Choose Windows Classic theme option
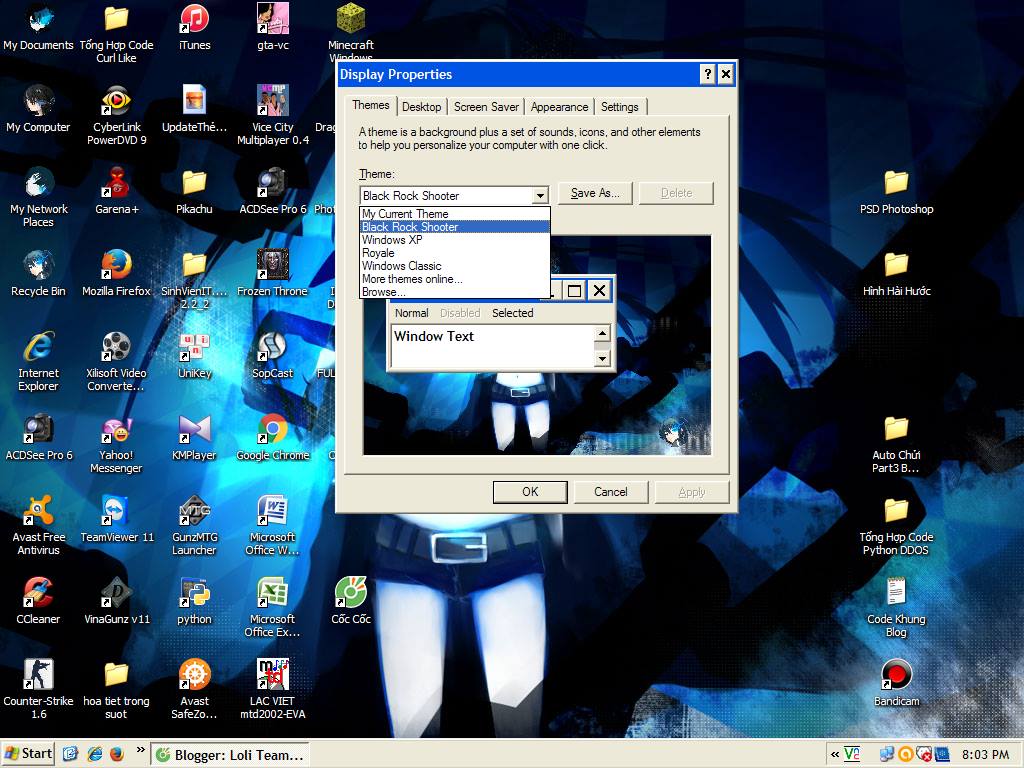 455,266
